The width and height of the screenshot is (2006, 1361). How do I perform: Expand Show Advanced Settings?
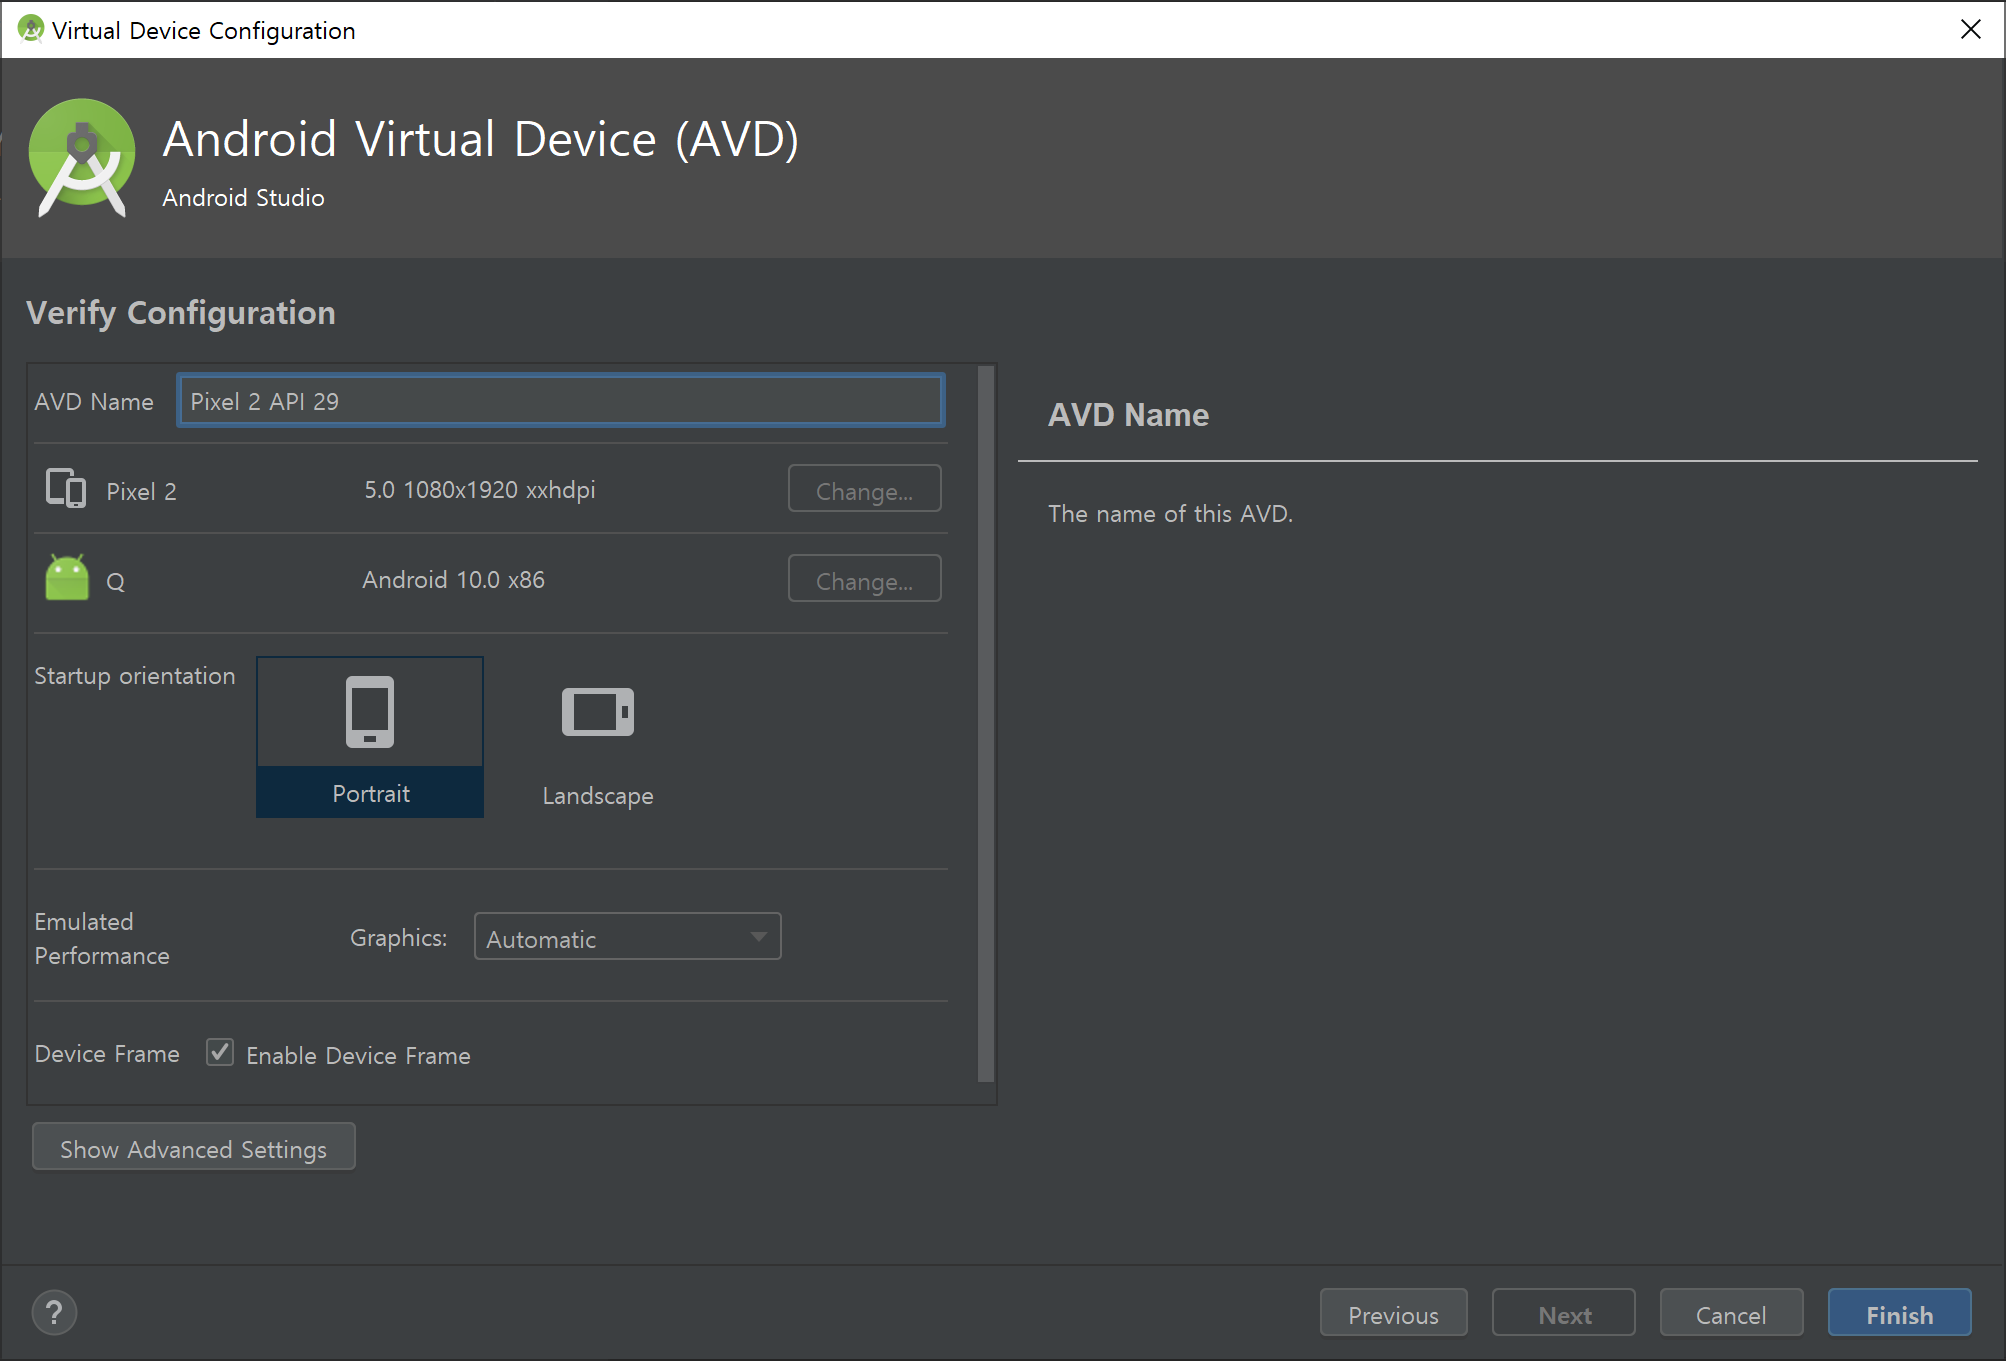pyautogui.click(x=194, y=1148)
